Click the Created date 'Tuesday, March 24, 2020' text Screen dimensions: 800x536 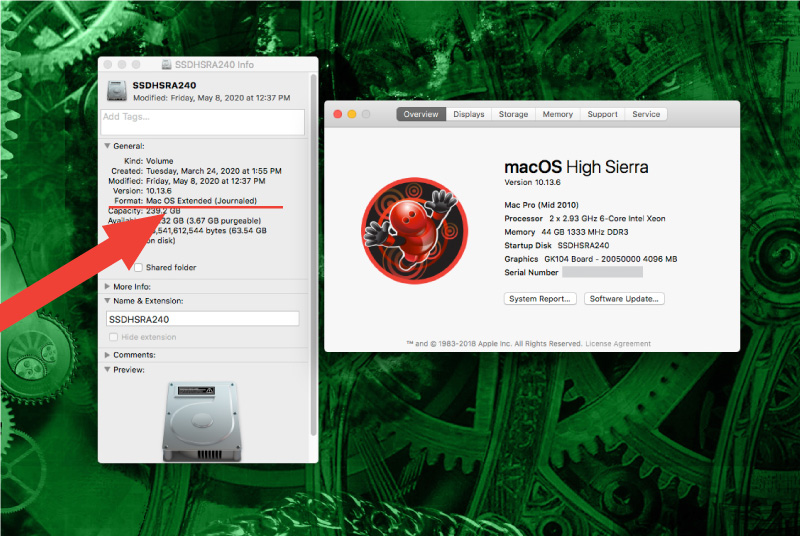tap(214, 171)
